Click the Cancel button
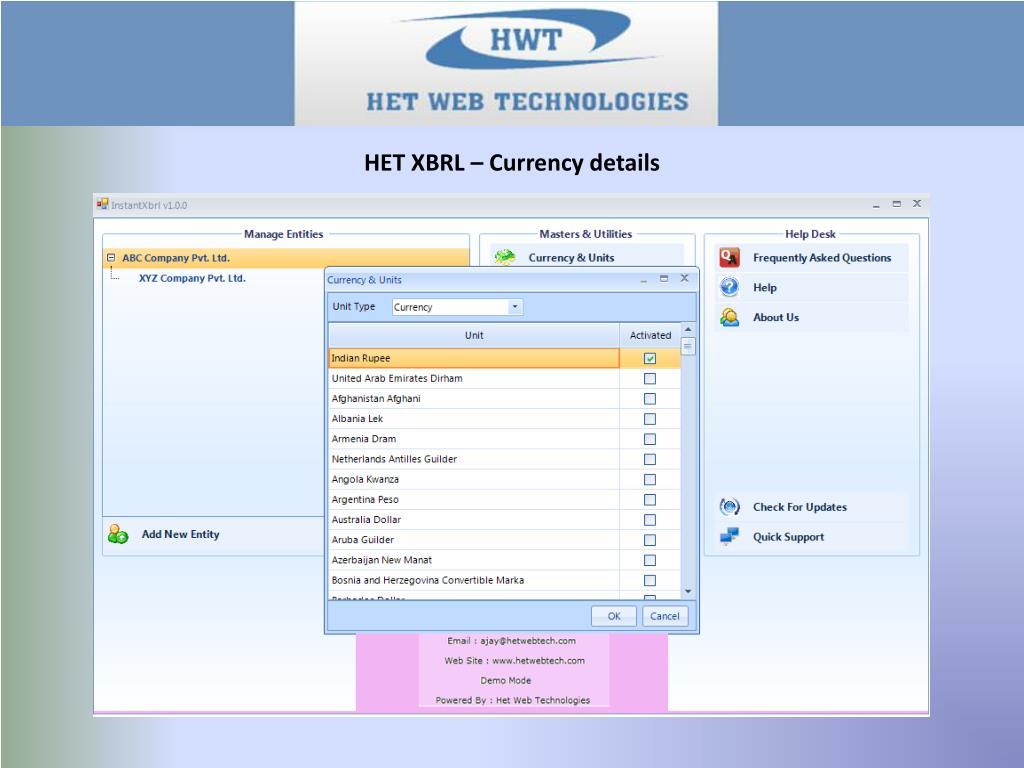 click(665, 616)
